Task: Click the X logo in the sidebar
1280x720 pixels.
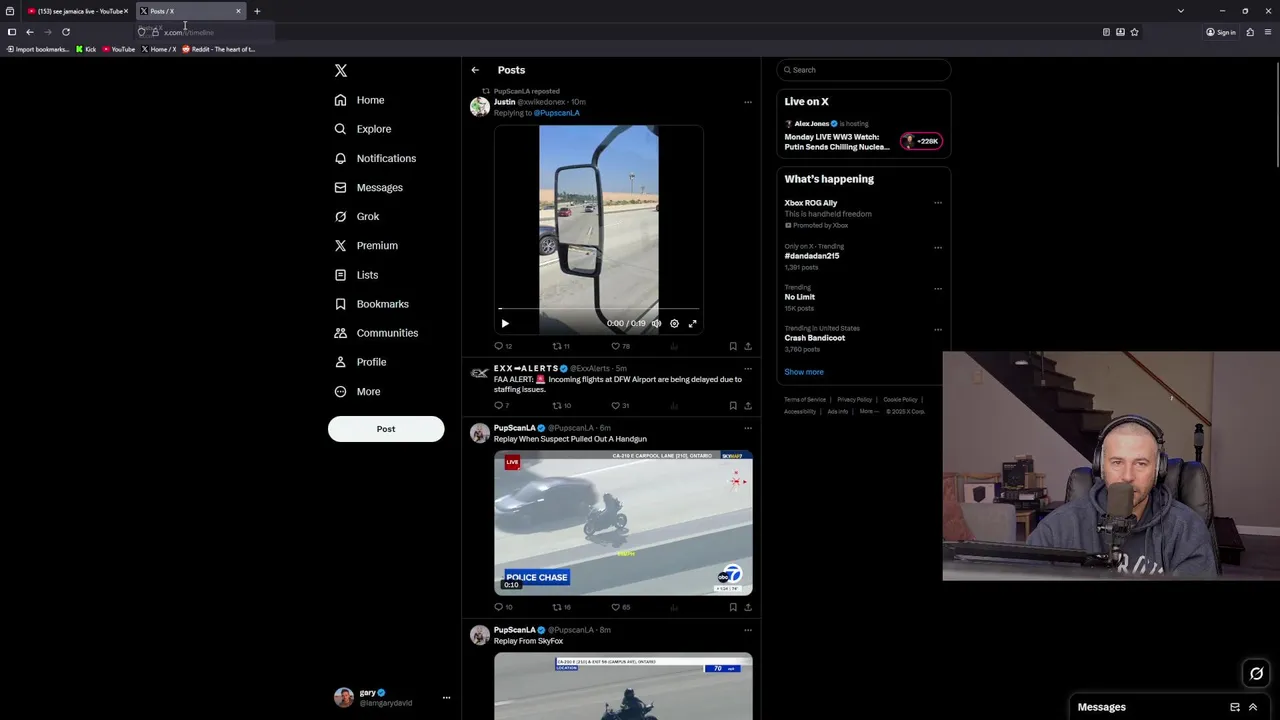Action: pyautogui.click(x=341, y=71)
